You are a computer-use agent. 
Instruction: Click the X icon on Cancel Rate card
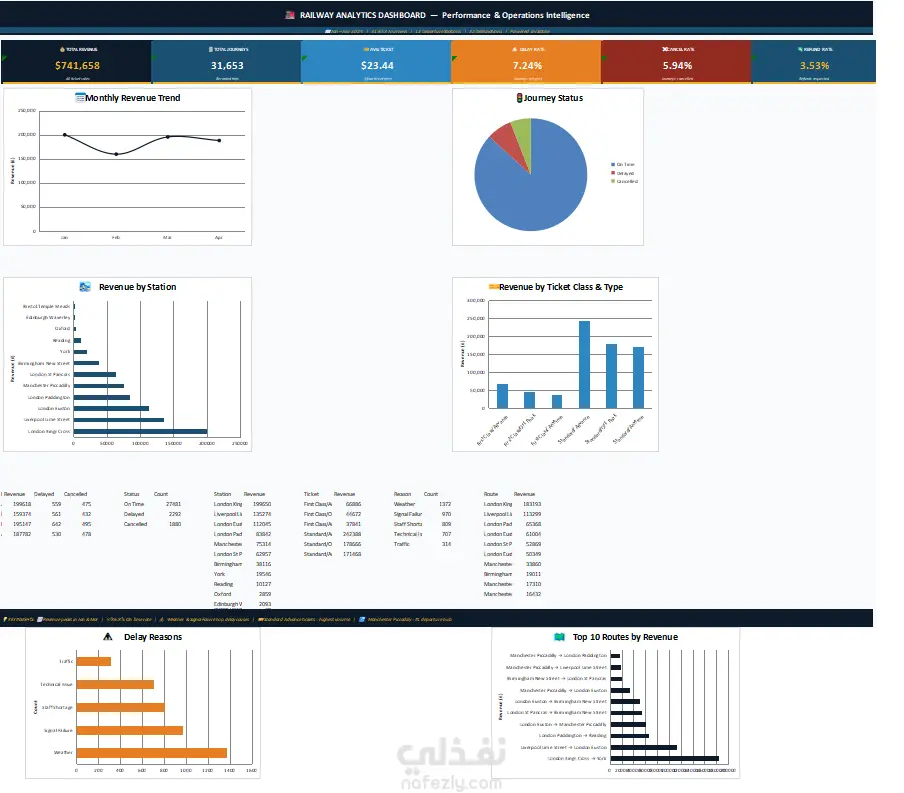(665, 50)
